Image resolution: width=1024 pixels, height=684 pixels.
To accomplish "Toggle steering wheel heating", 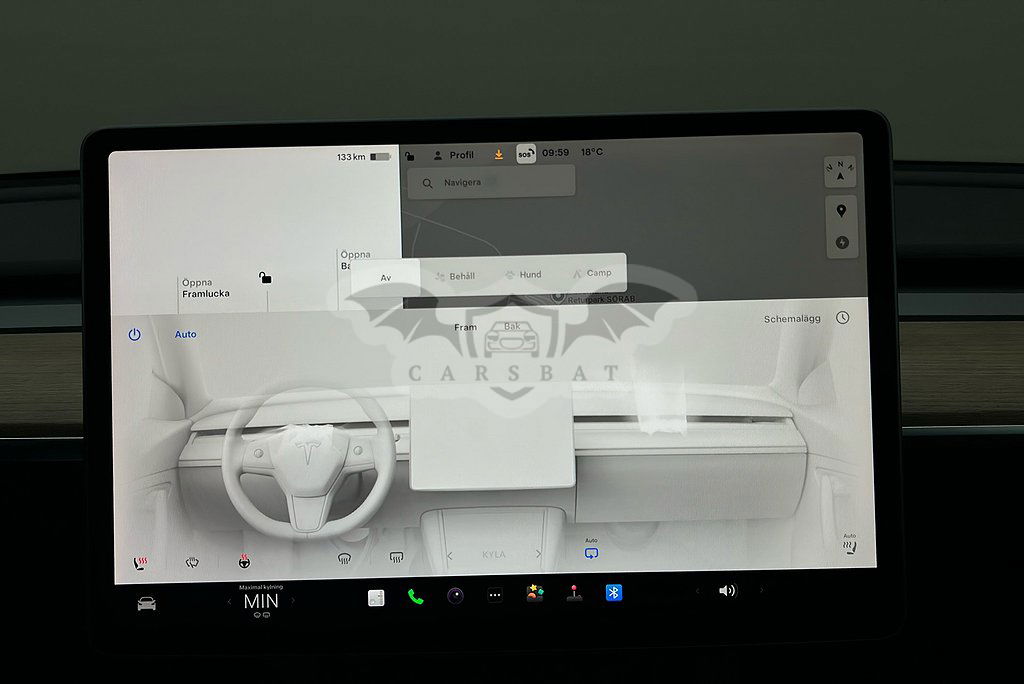I will coord(244,561).
